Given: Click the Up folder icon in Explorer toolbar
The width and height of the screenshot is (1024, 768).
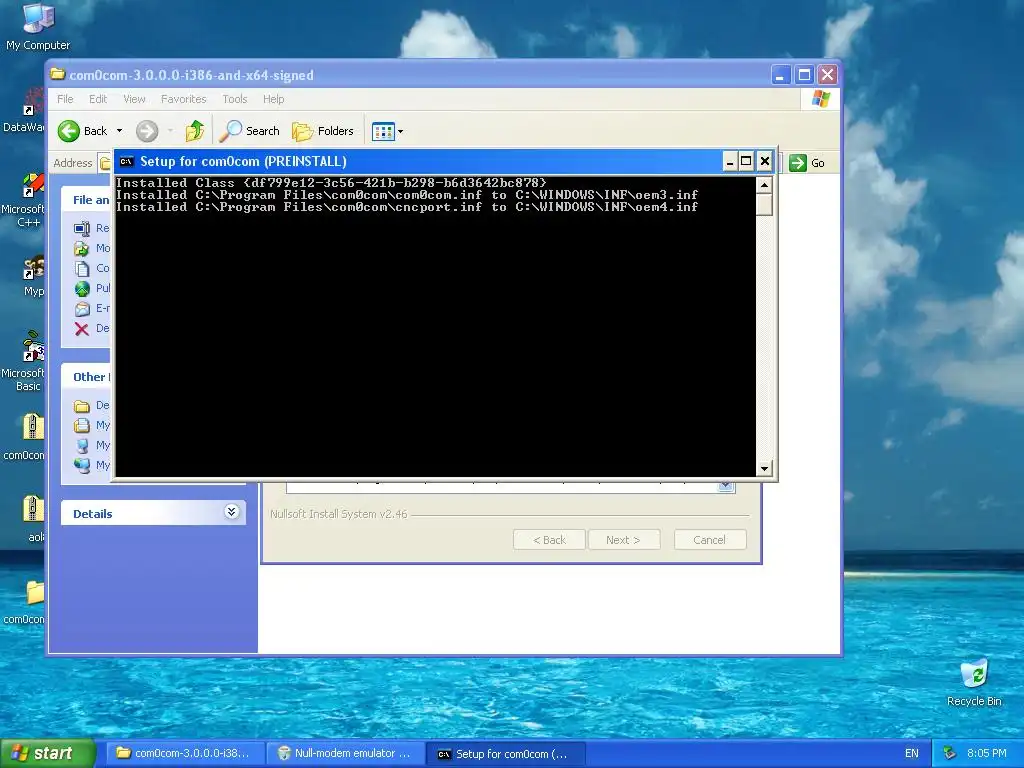Looking at the screenshot, I should [x=194, y=131].
